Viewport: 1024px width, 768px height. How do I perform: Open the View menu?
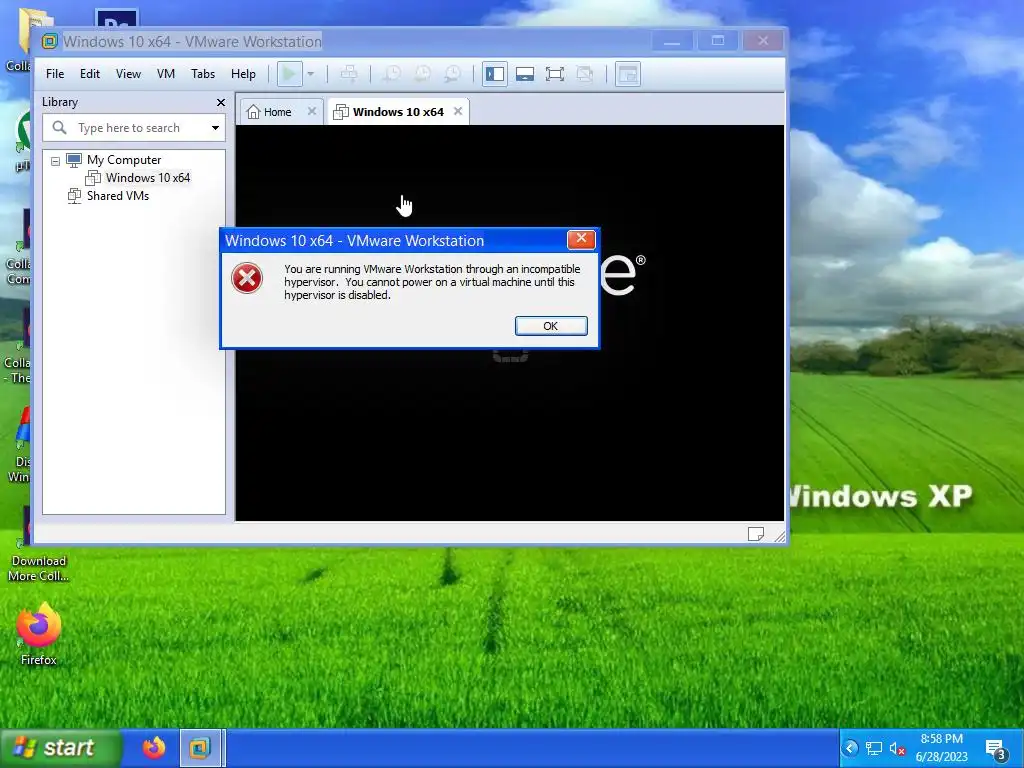(x=128, y=74)
